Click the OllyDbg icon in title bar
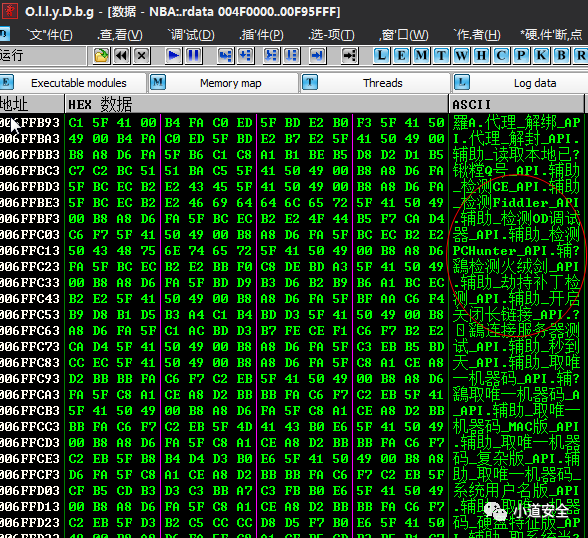The width and height of the screenshot is (588, 538). pyautogui.click(x=10, y=10)
